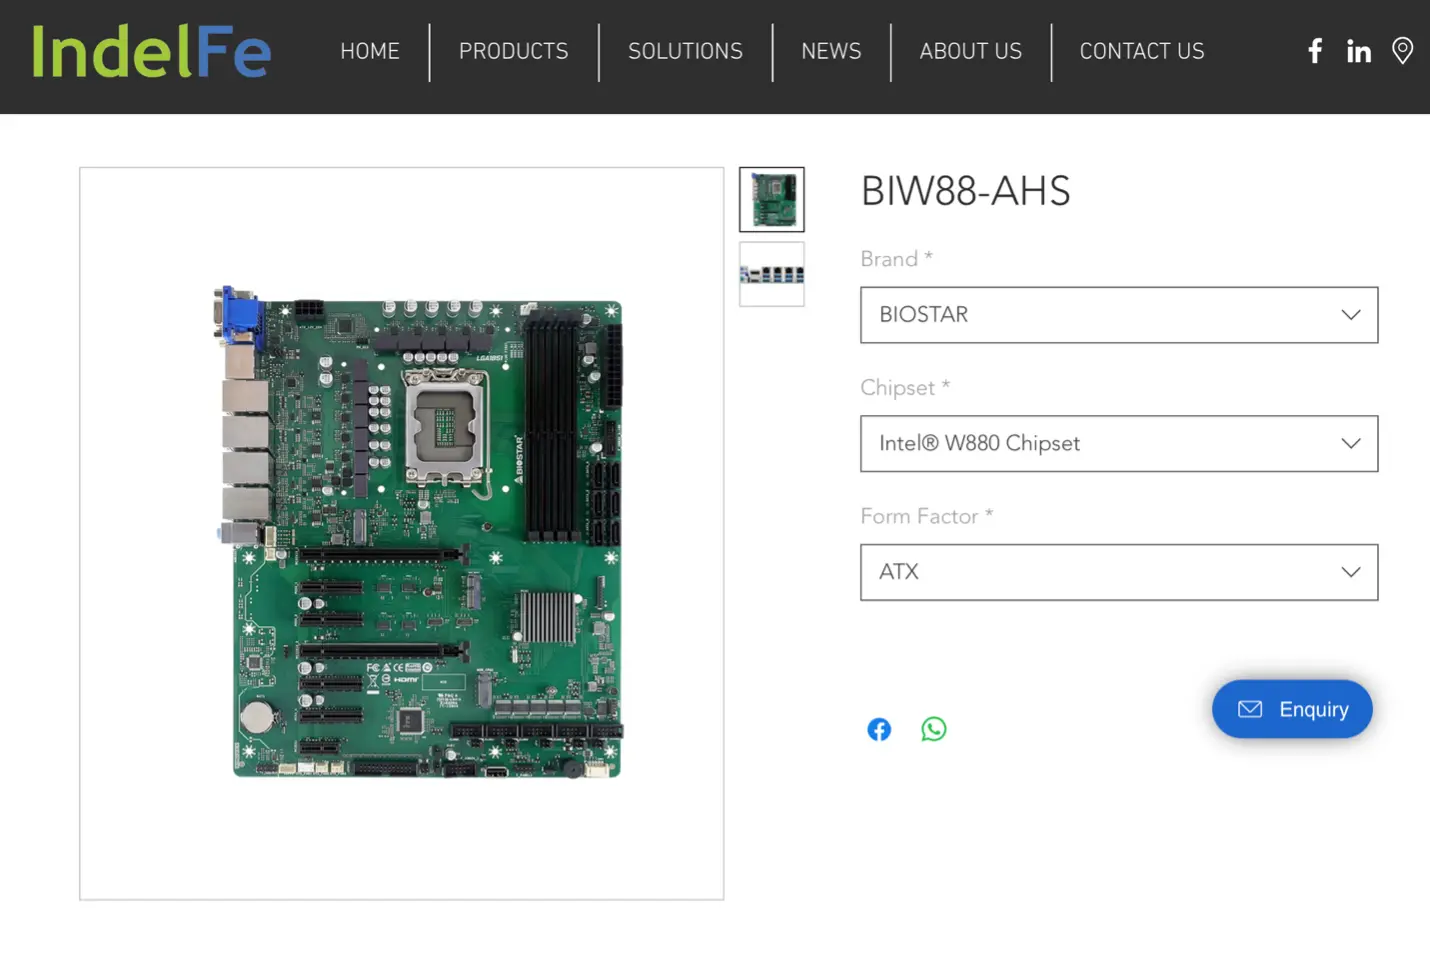The width and height of the screenshot is (1430, 968).
Task: Go to the HOME menu item
Action: (370, 51)
